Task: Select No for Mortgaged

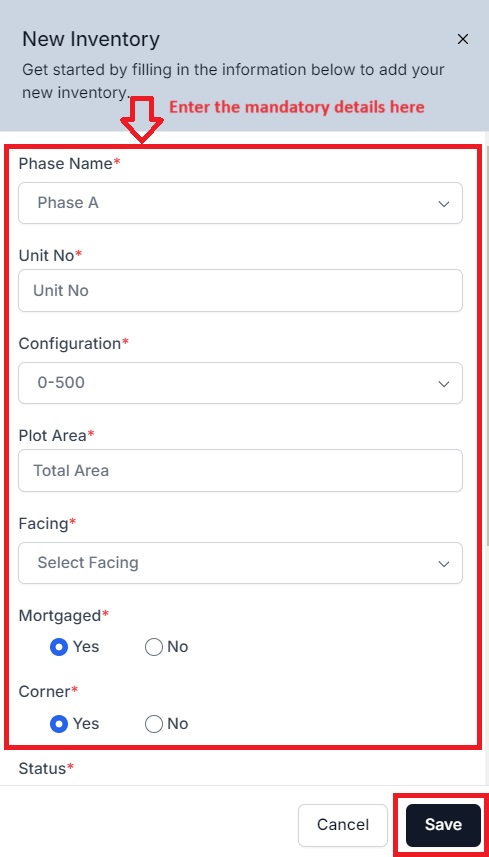Action: [154, 647]
